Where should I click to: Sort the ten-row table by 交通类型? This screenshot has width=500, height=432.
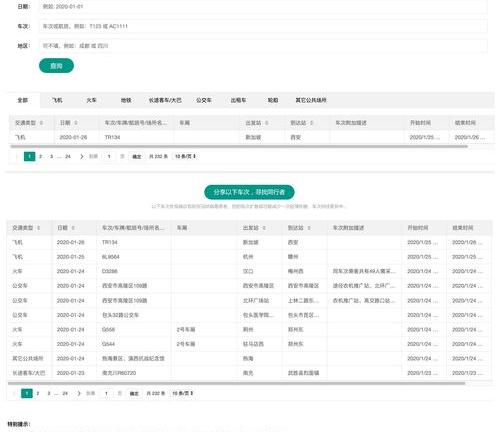[39, 228]
